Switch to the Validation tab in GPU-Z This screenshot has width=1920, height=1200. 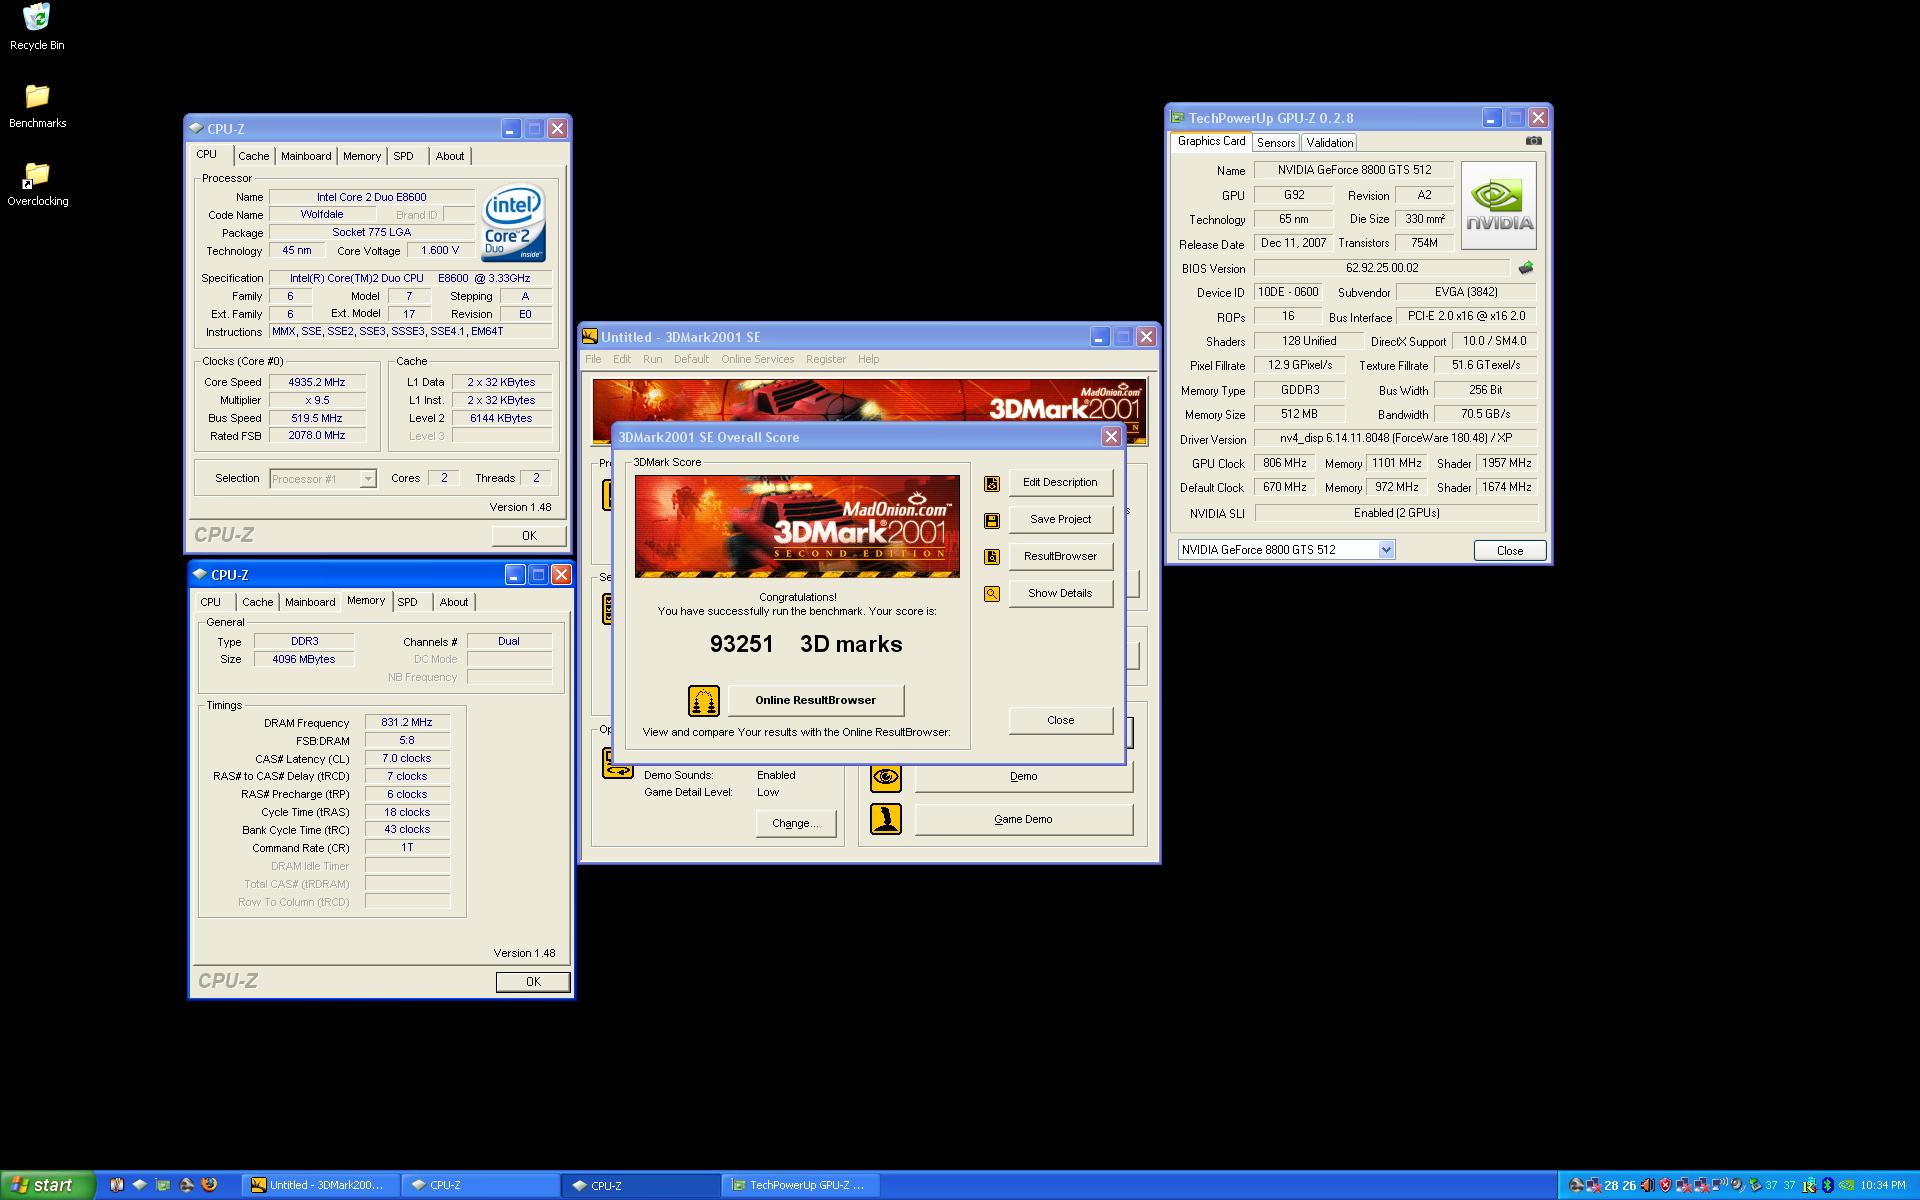[x=1330, y=143]
